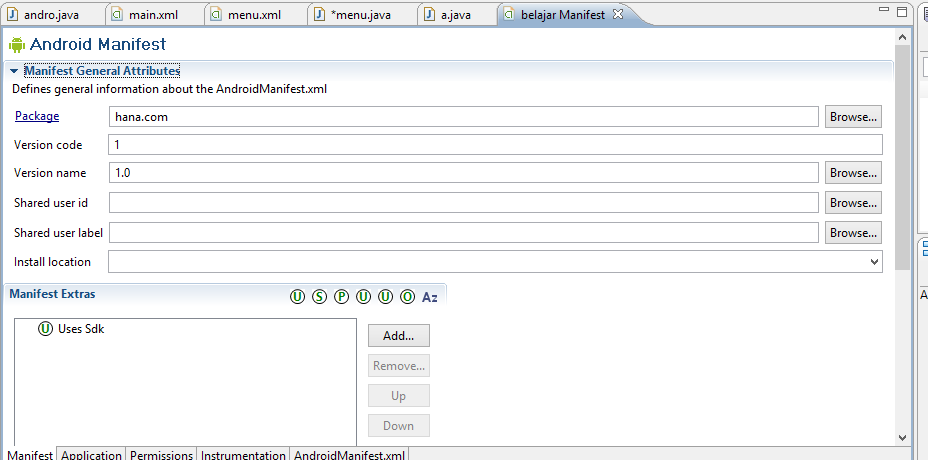Click the Up button
Viewport: 928px width, 460px height.
point(398,395)
